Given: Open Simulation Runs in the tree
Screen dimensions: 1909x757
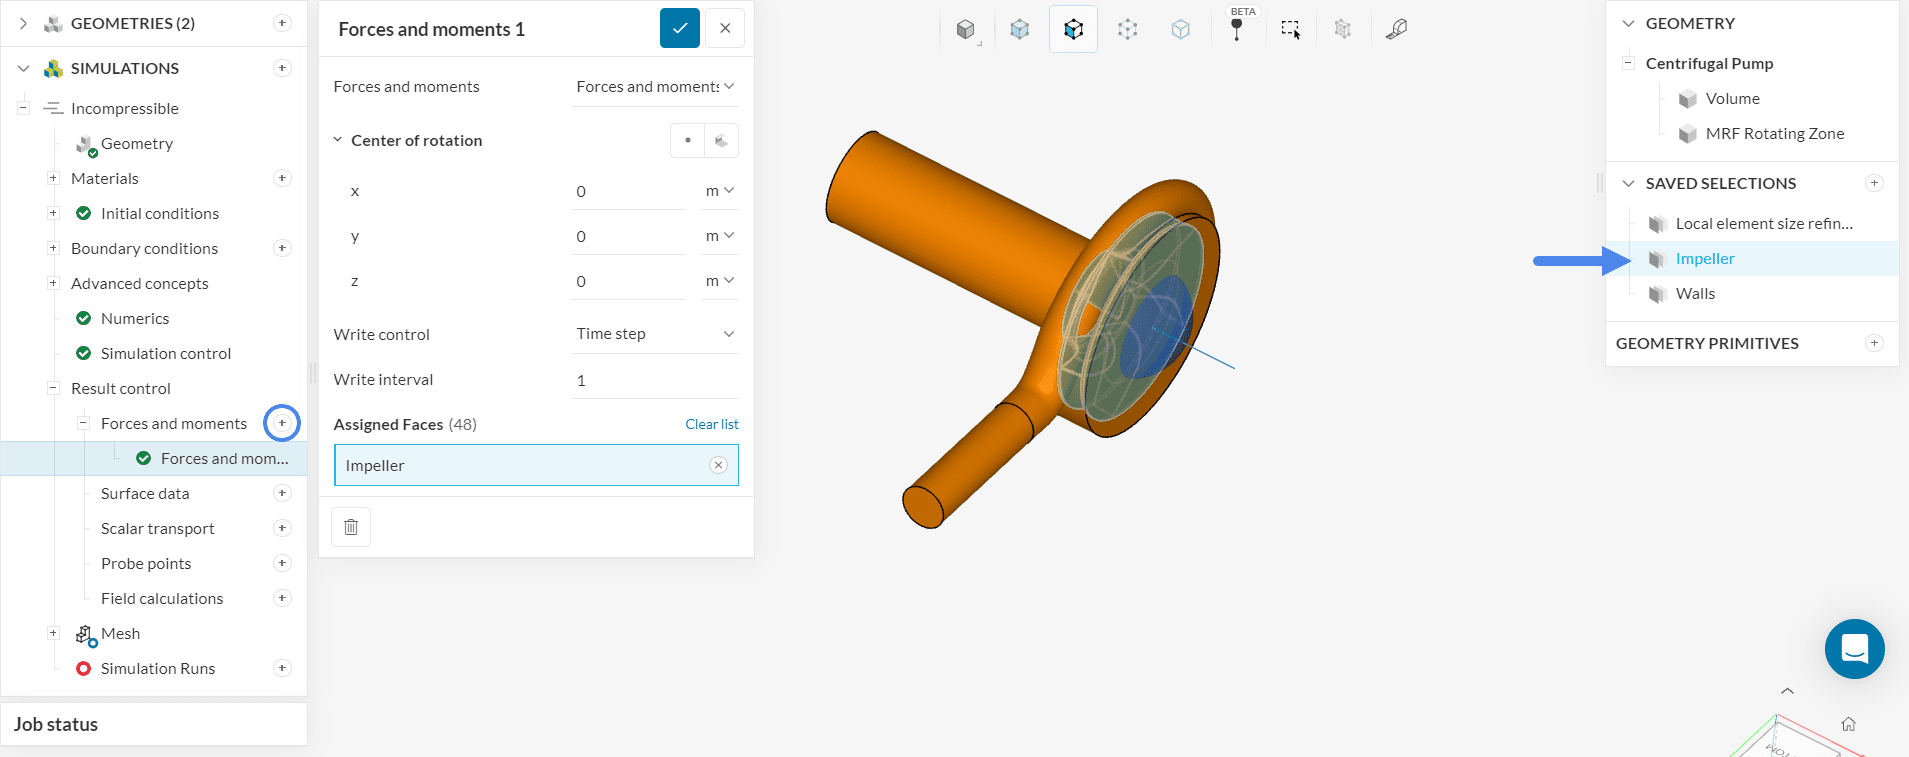Looking at the screenshot, I should [x=158, y=668].
